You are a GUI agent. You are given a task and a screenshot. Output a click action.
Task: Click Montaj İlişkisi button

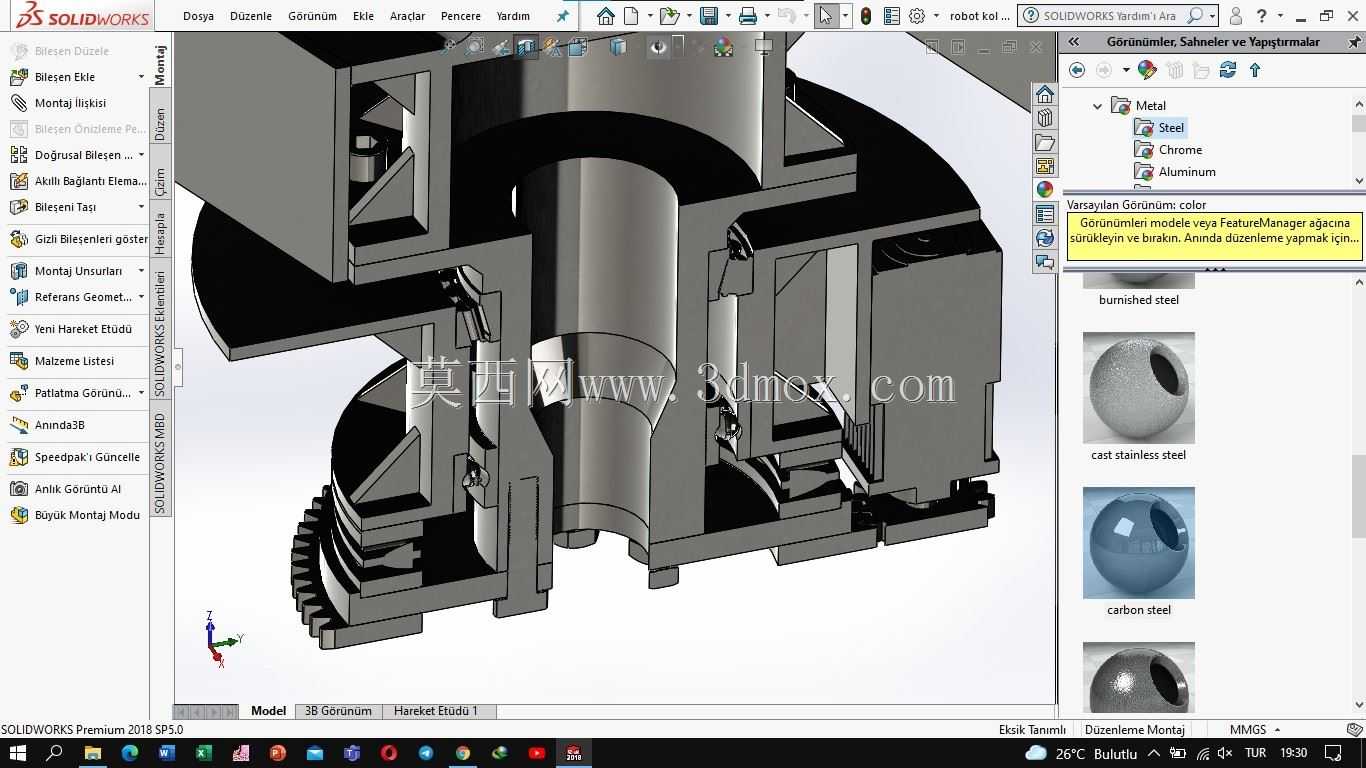pos(58,103)
